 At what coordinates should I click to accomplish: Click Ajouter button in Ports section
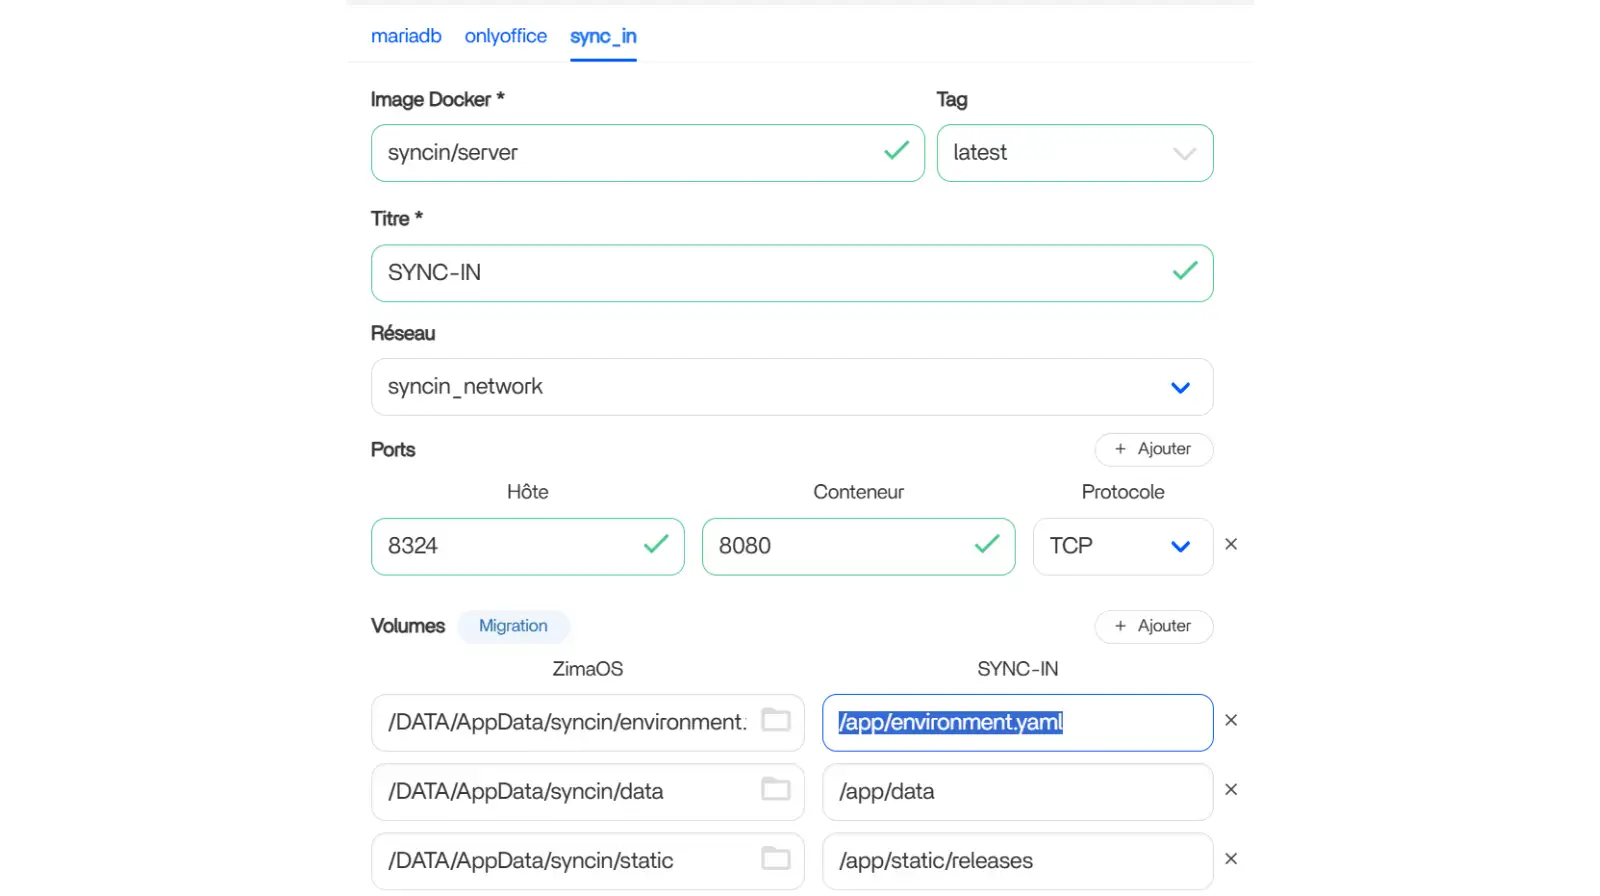tap(1153, 449)
